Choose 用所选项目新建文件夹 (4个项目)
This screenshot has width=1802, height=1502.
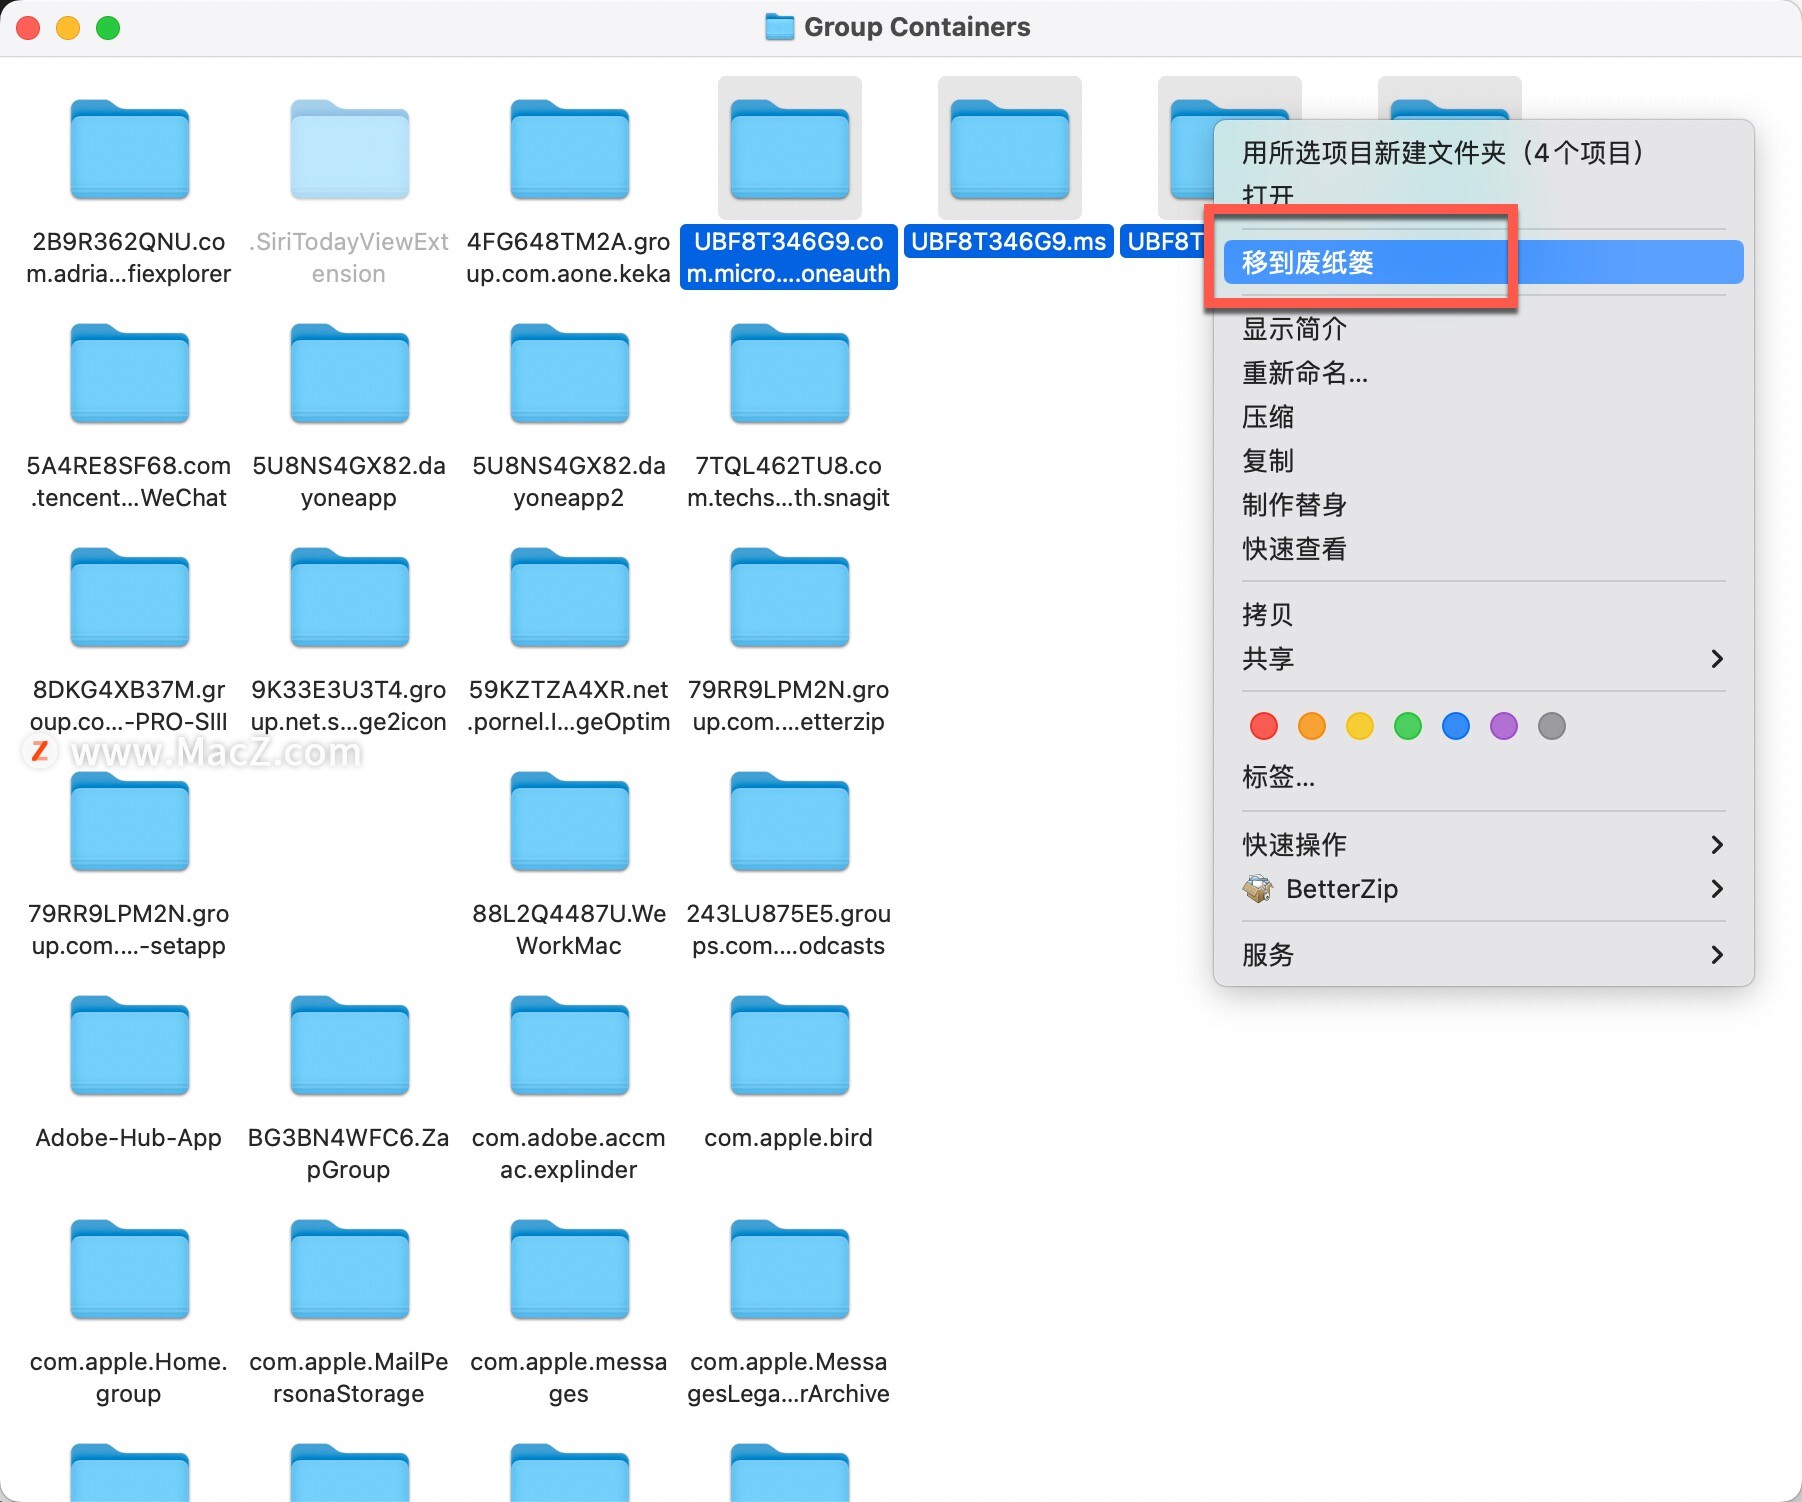[x=1484, y=152]
